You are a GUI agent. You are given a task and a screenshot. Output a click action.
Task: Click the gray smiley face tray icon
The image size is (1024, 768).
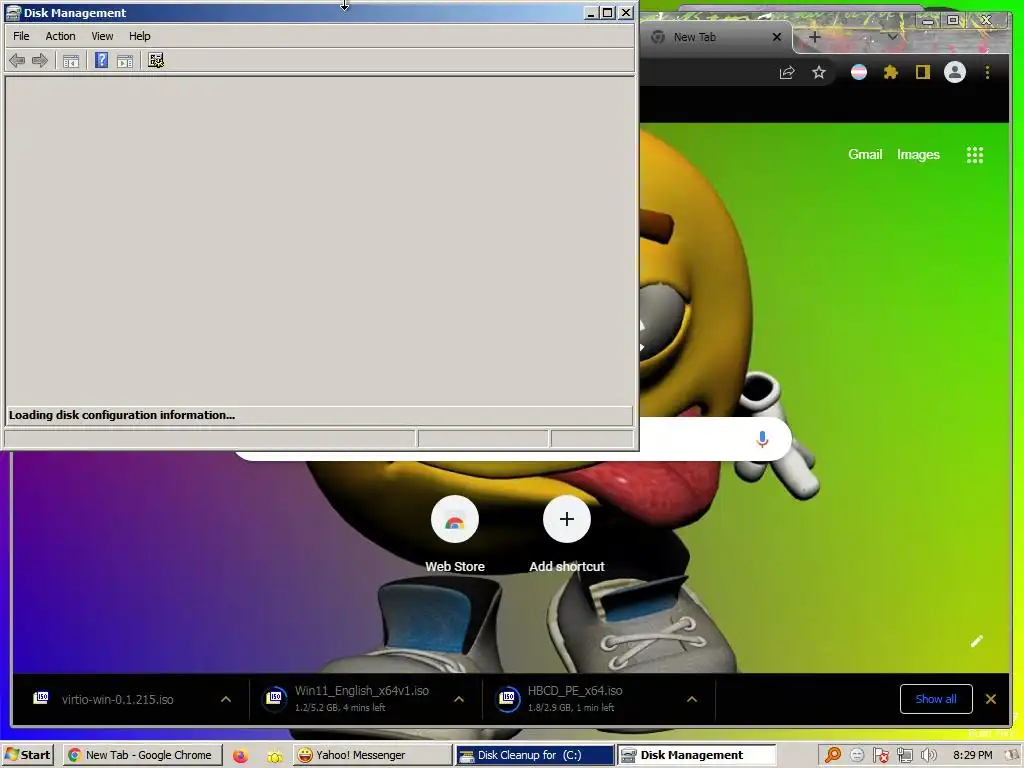pos(857,756)
